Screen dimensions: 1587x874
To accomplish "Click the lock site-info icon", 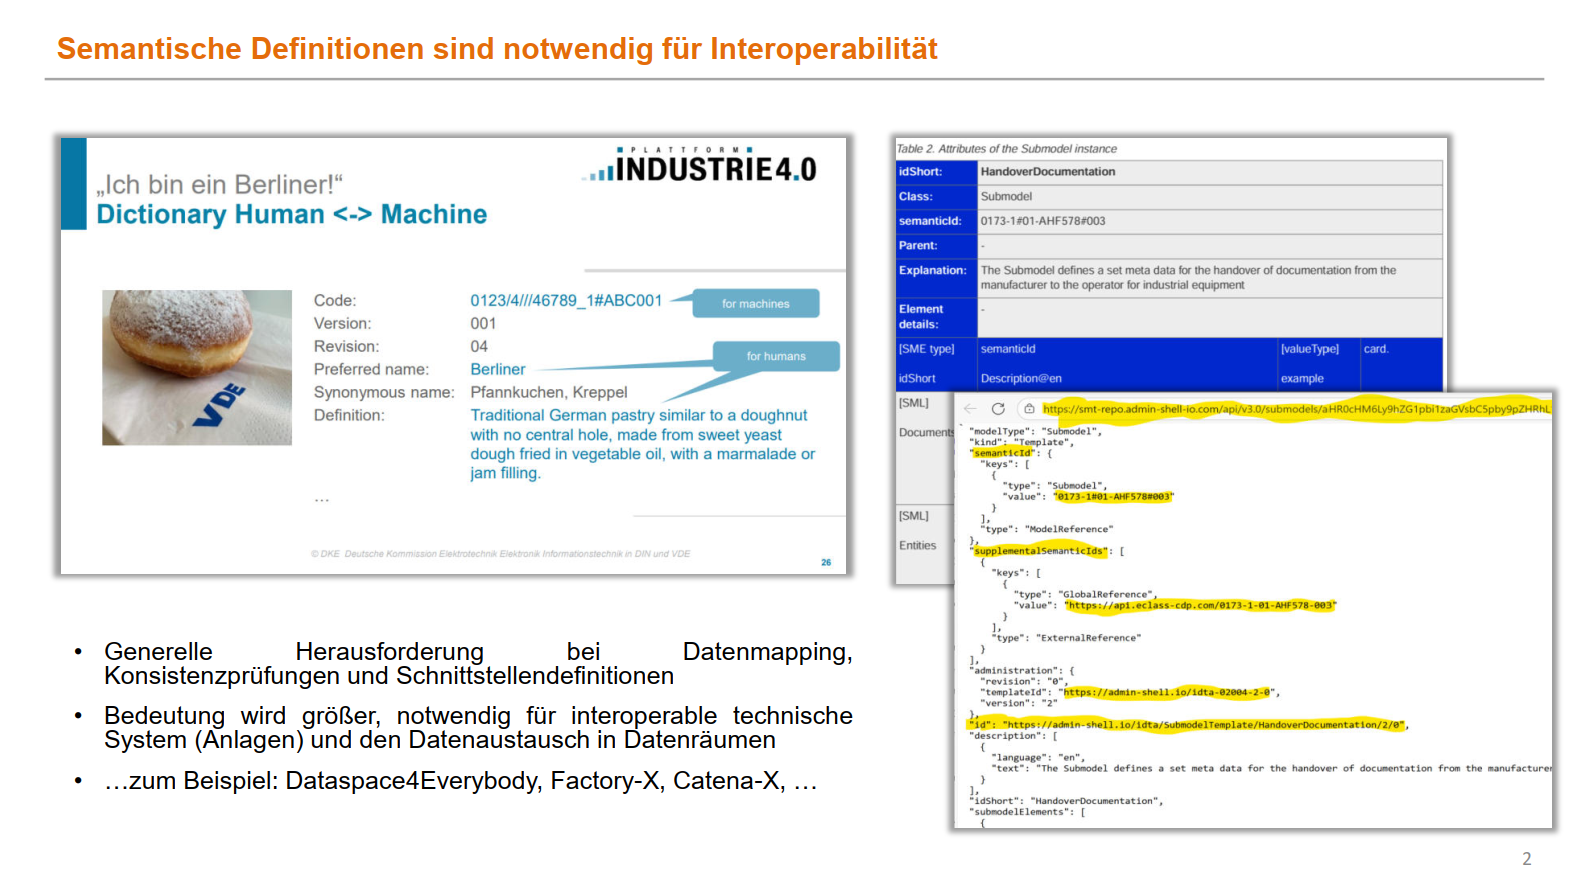I will tap(1029, 409).
